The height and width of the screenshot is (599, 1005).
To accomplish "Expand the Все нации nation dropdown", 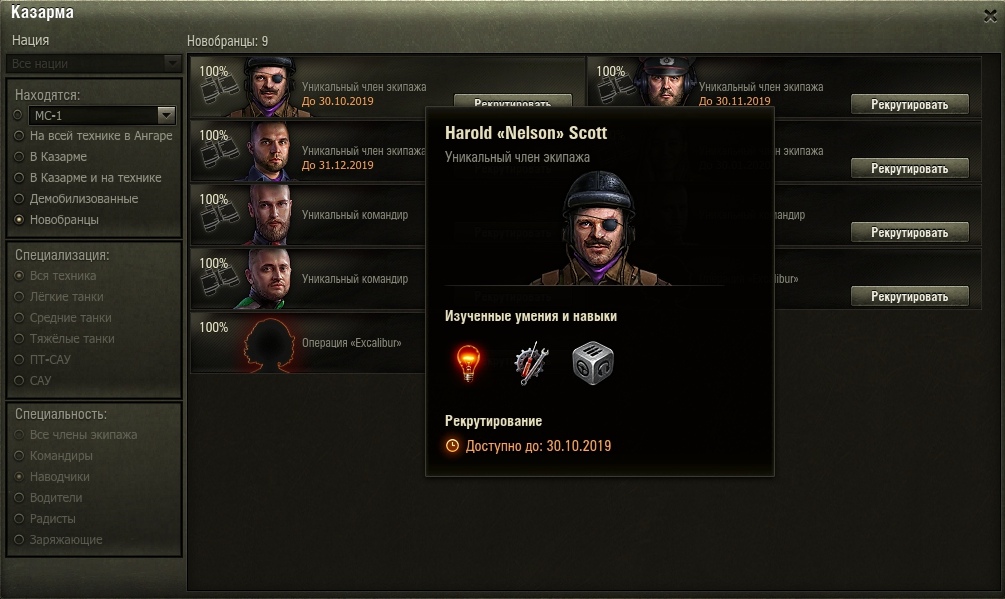I will click(94, 63).
